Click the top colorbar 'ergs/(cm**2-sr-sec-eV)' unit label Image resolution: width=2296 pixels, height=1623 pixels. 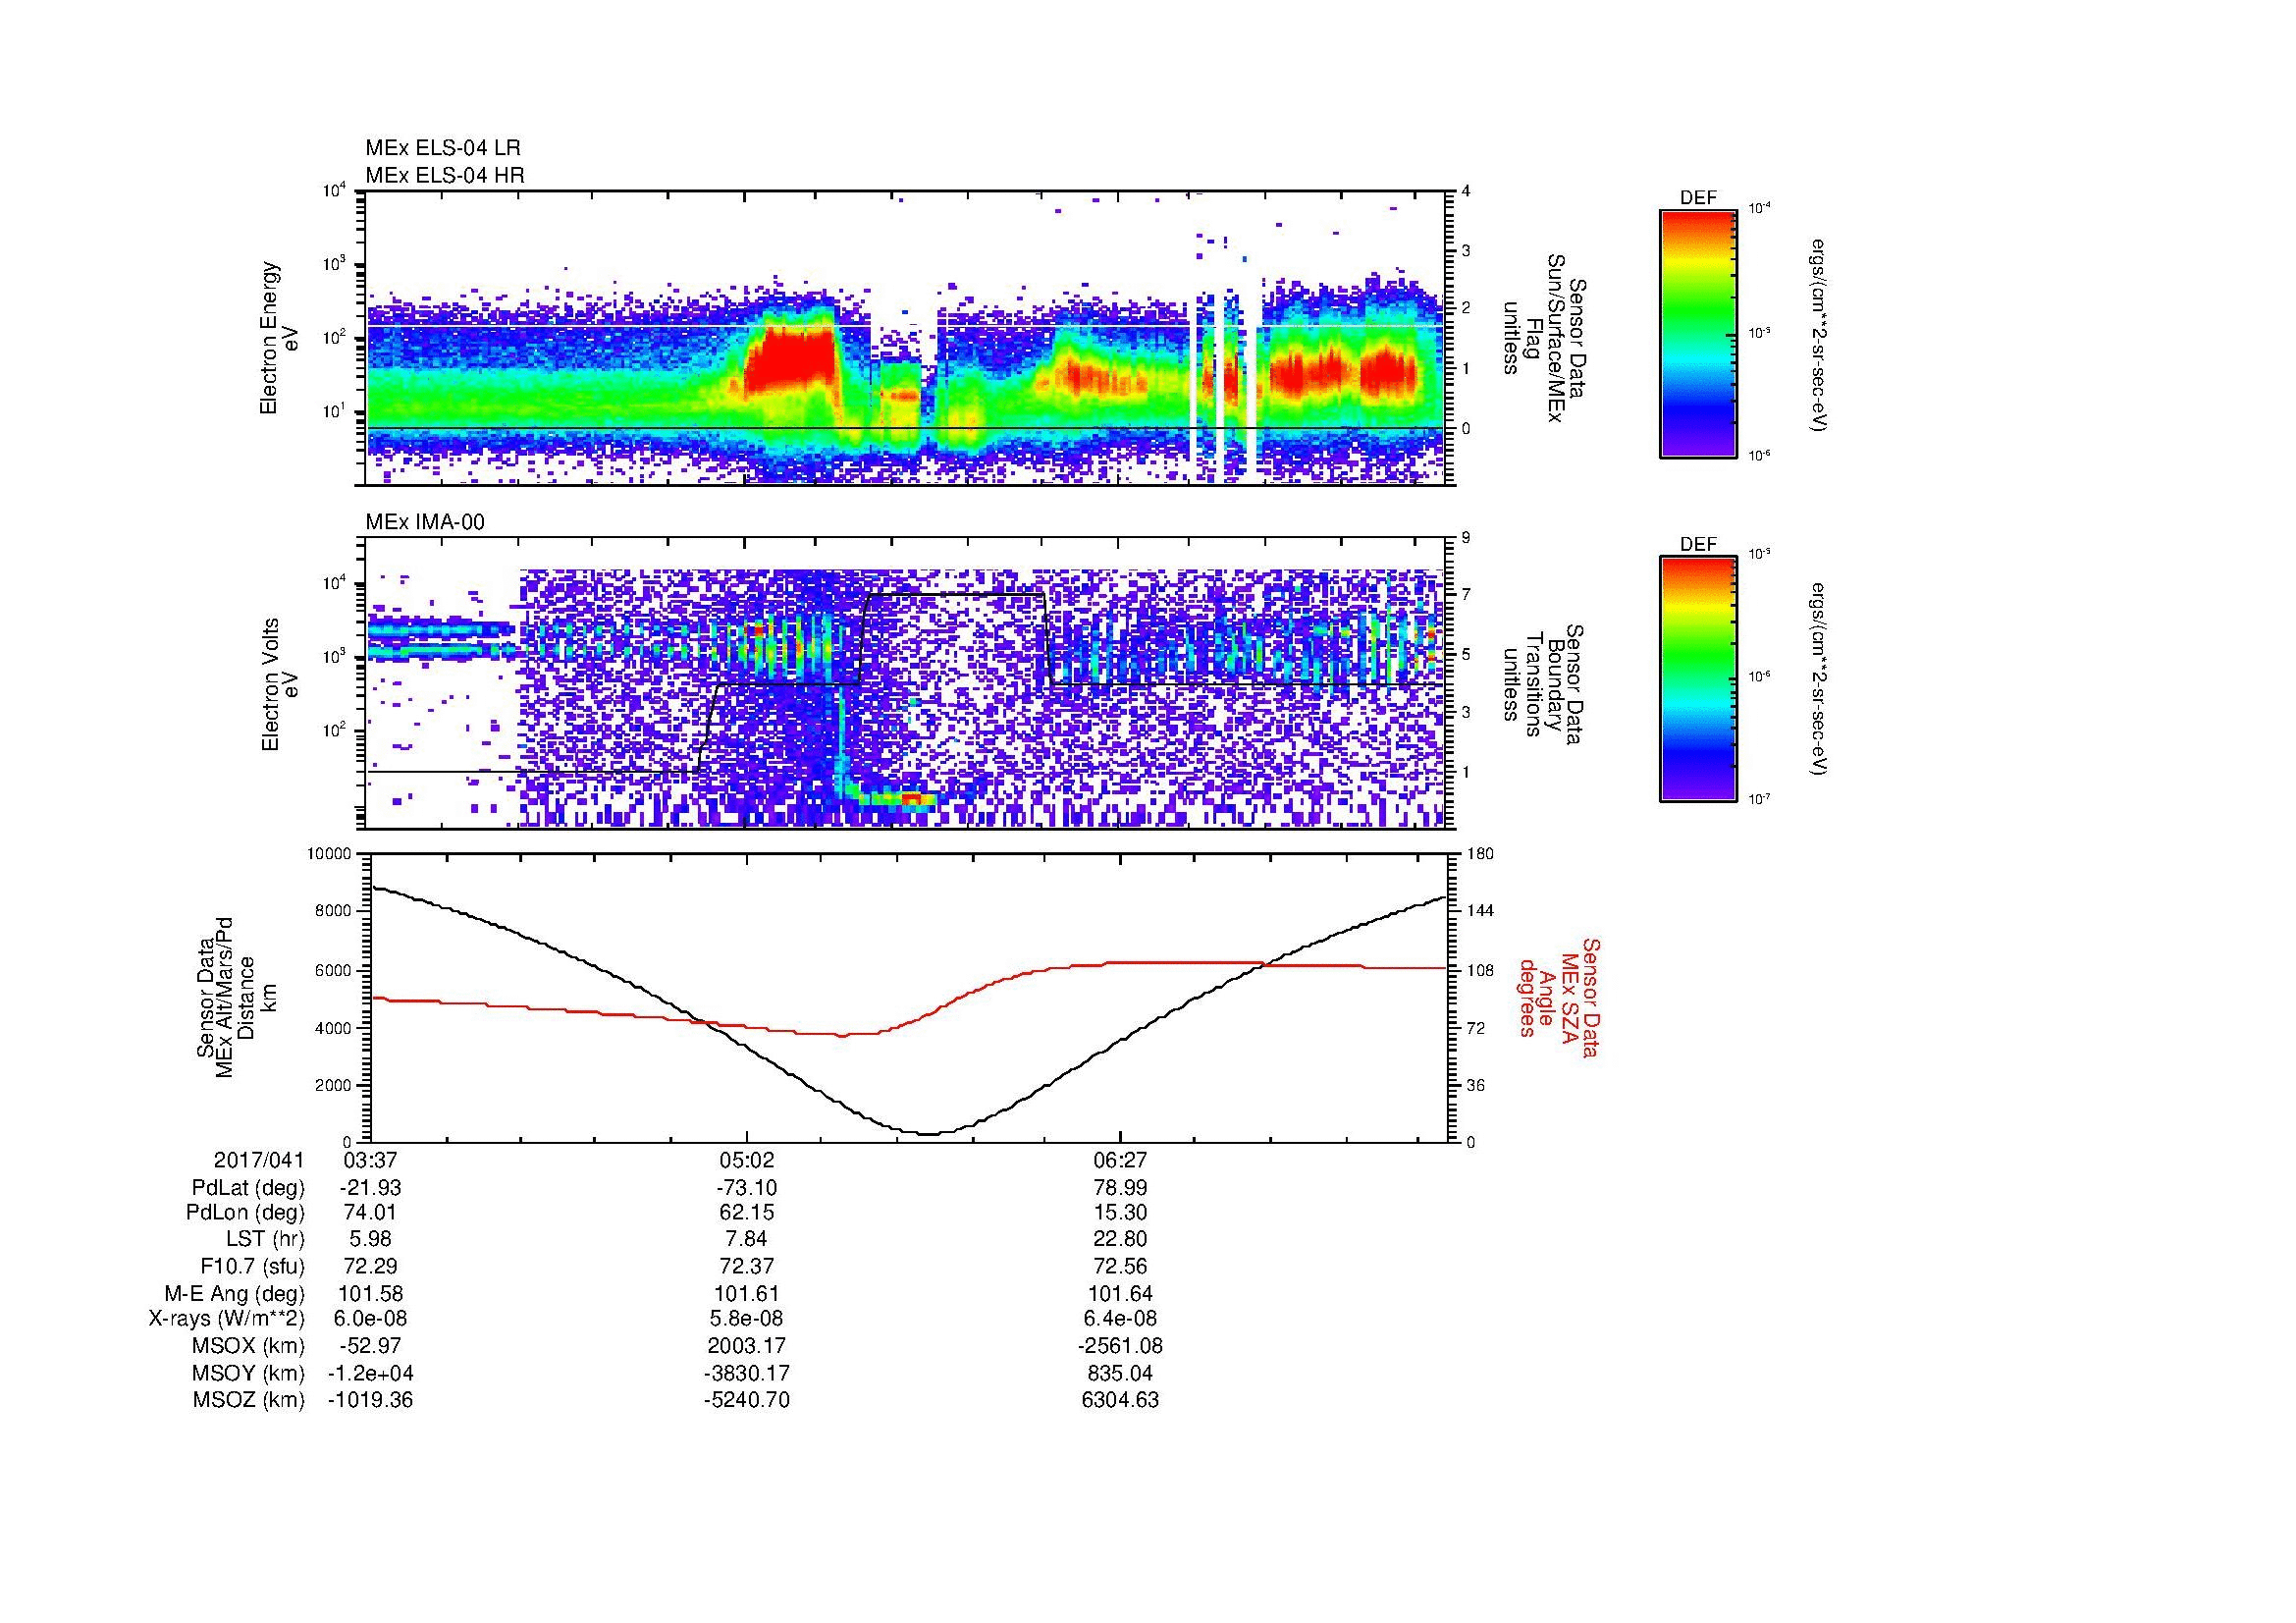click(x=1819, y=334)
